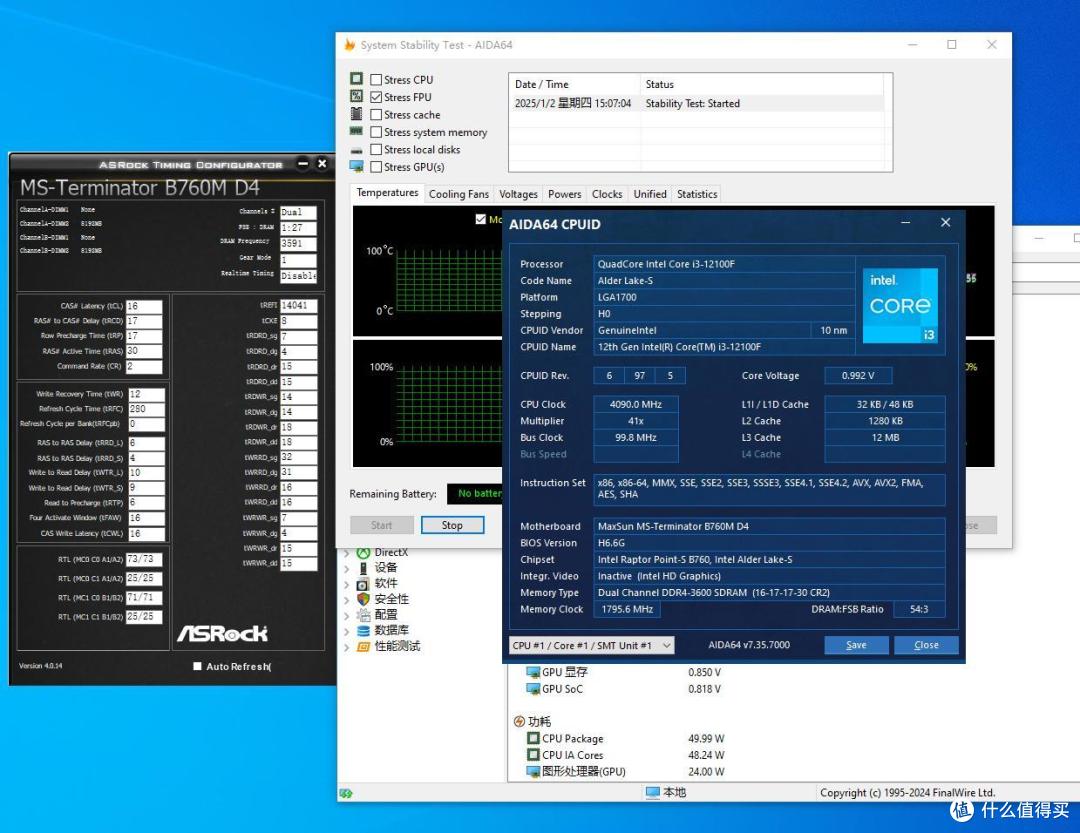1080x833 pixels.
Task: Click the GPU SoC monitor icon
Action: pyautogui.click(x=533, y=689)
